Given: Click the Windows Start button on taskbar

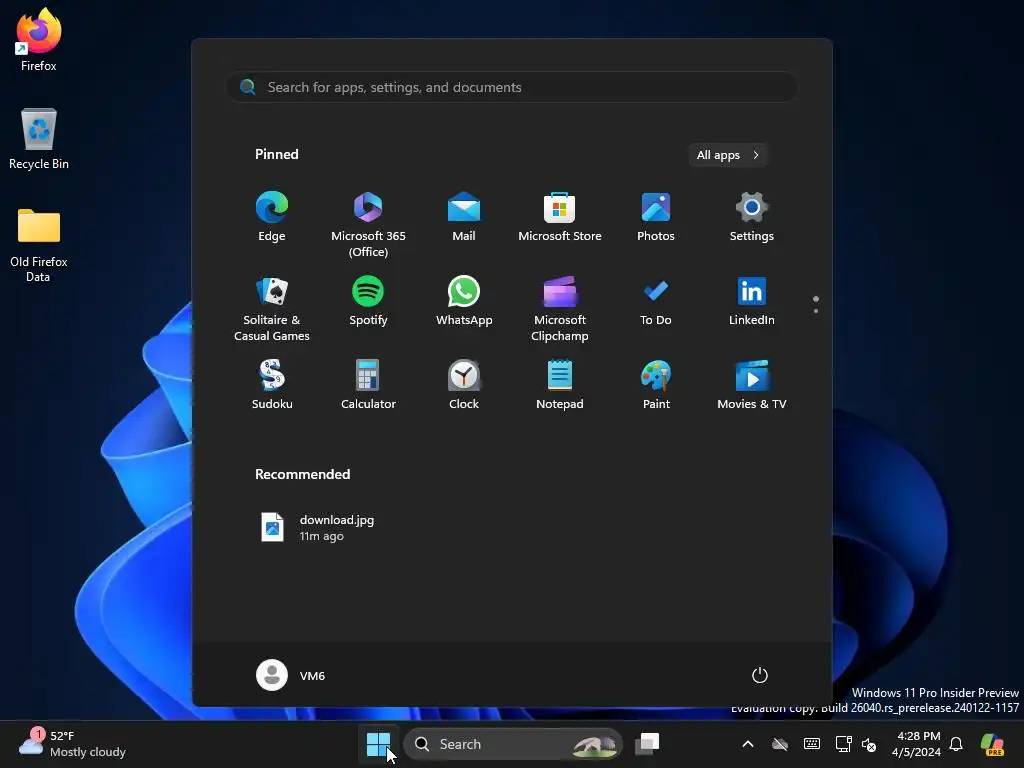Looking at the screenshot, I should click(378, 744).
